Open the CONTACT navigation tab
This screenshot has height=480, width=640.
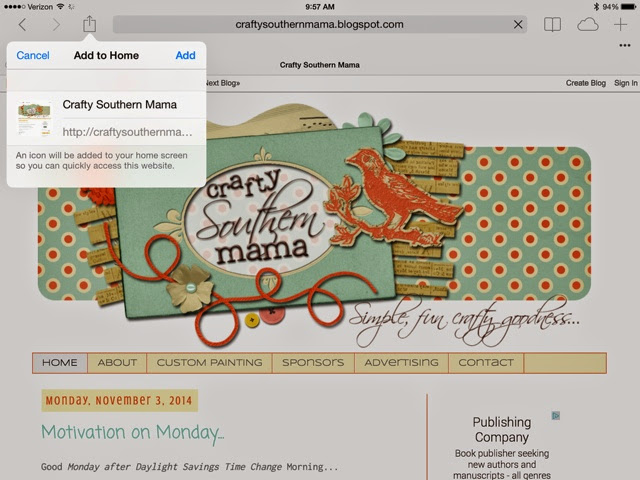(x=486, y=362)
